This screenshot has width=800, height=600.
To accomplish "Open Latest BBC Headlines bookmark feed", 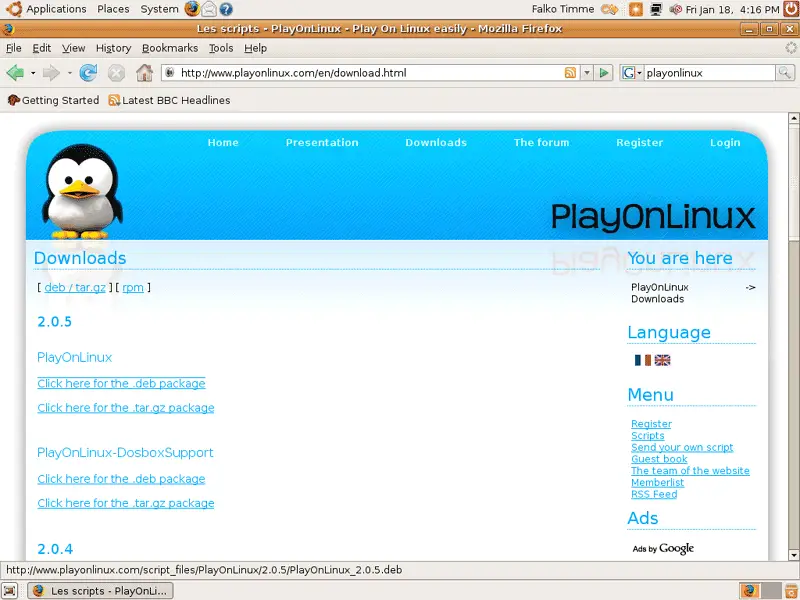I will 169,100.
